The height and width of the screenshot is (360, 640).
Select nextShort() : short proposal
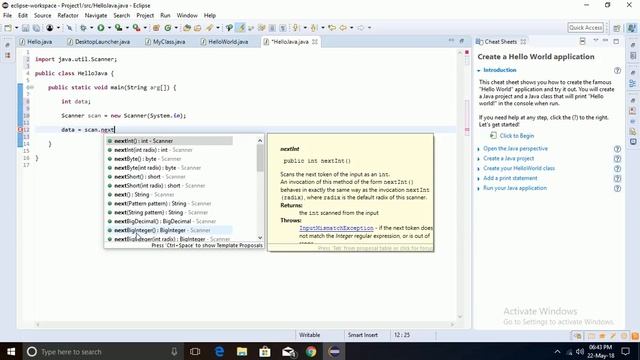pos(169,177)
